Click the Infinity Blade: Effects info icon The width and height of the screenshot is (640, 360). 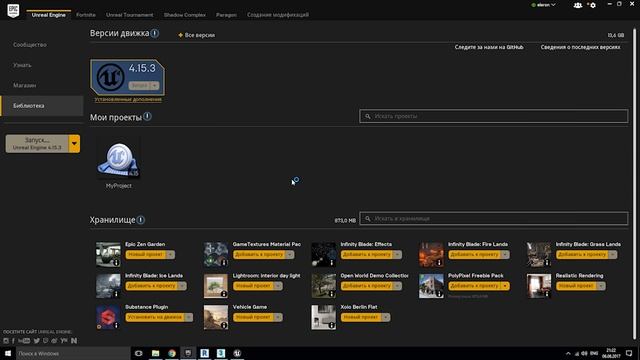click(332, 263)
